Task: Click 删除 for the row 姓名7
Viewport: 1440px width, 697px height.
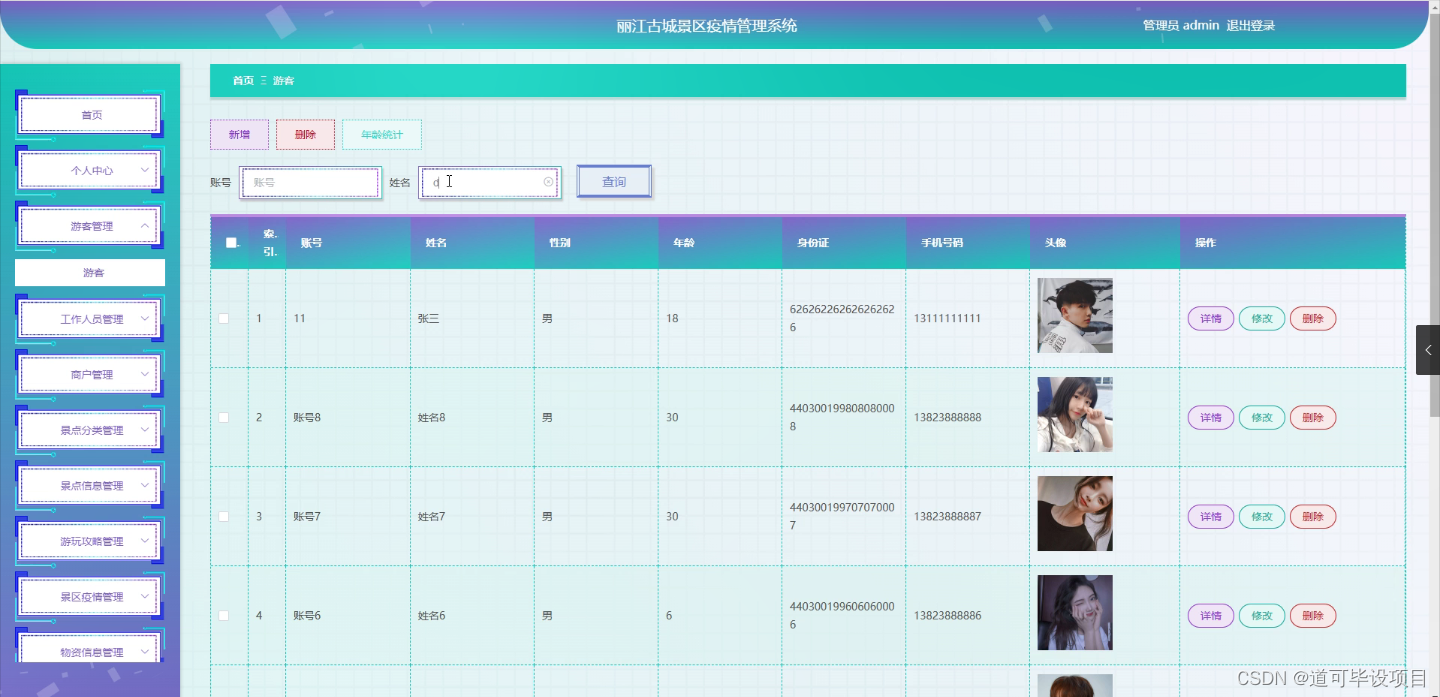Action: tap(1313, 516)
